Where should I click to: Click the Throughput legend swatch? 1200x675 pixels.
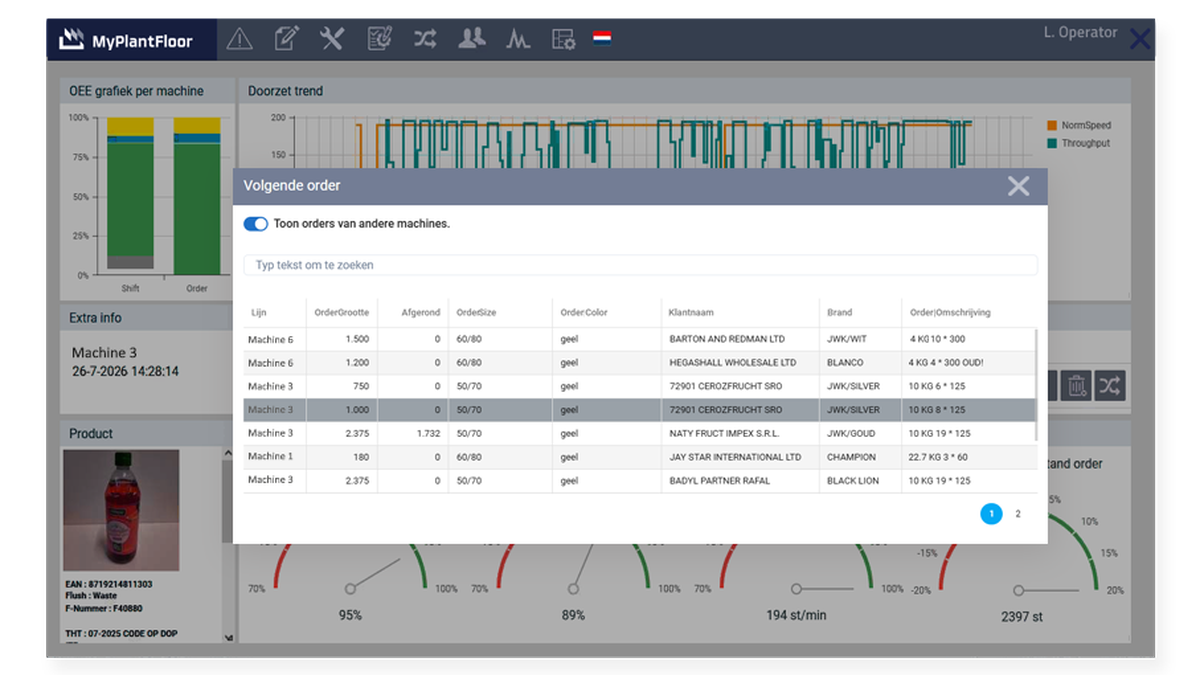click(1052, 144)
